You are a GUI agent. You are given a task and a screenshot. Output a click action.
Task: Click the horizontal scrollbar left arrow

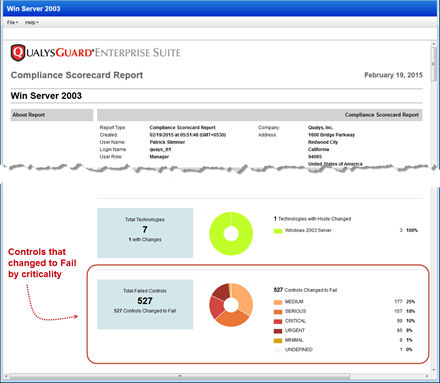tap(6, 376)
